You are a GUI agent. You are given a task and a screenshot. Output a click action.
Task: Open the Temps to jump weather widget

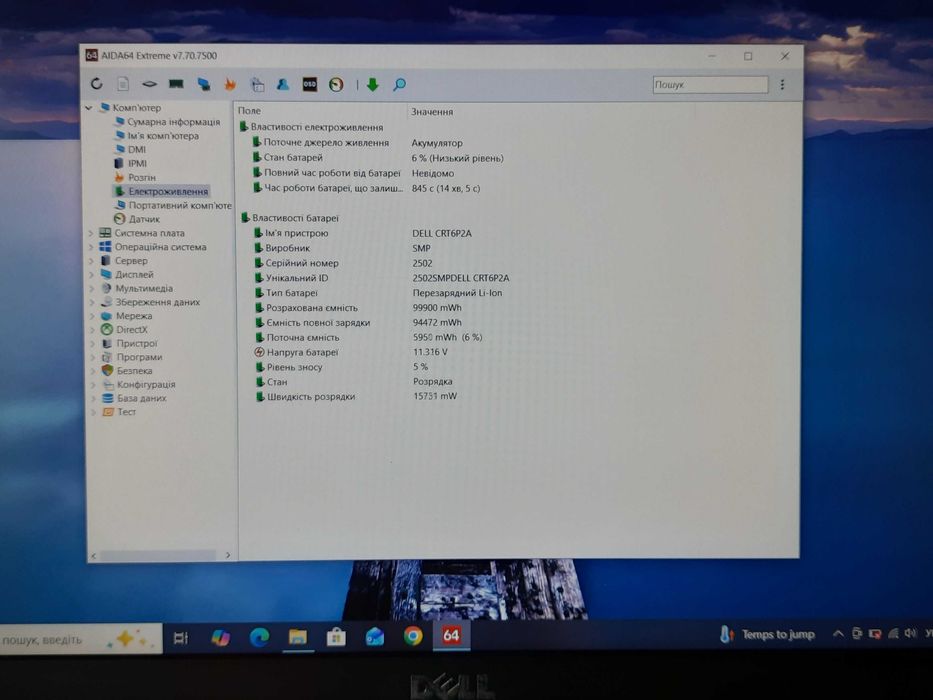[767, 635]
